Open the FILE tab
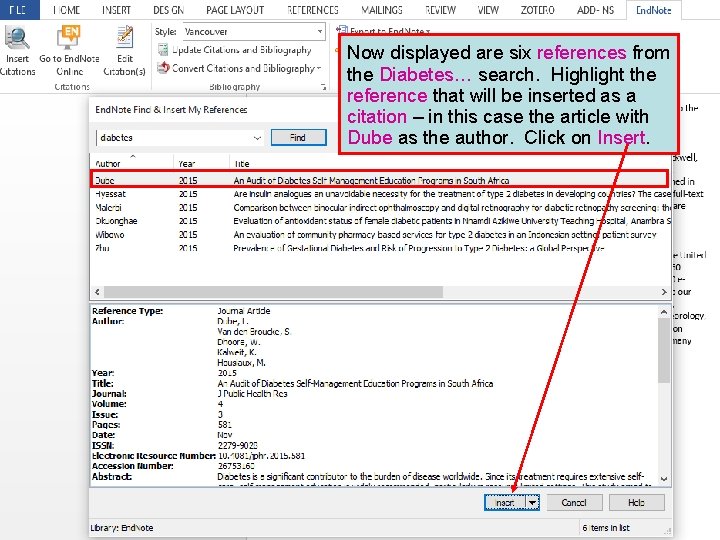Viewport: 720px width, 540px height. coord(19,10)
